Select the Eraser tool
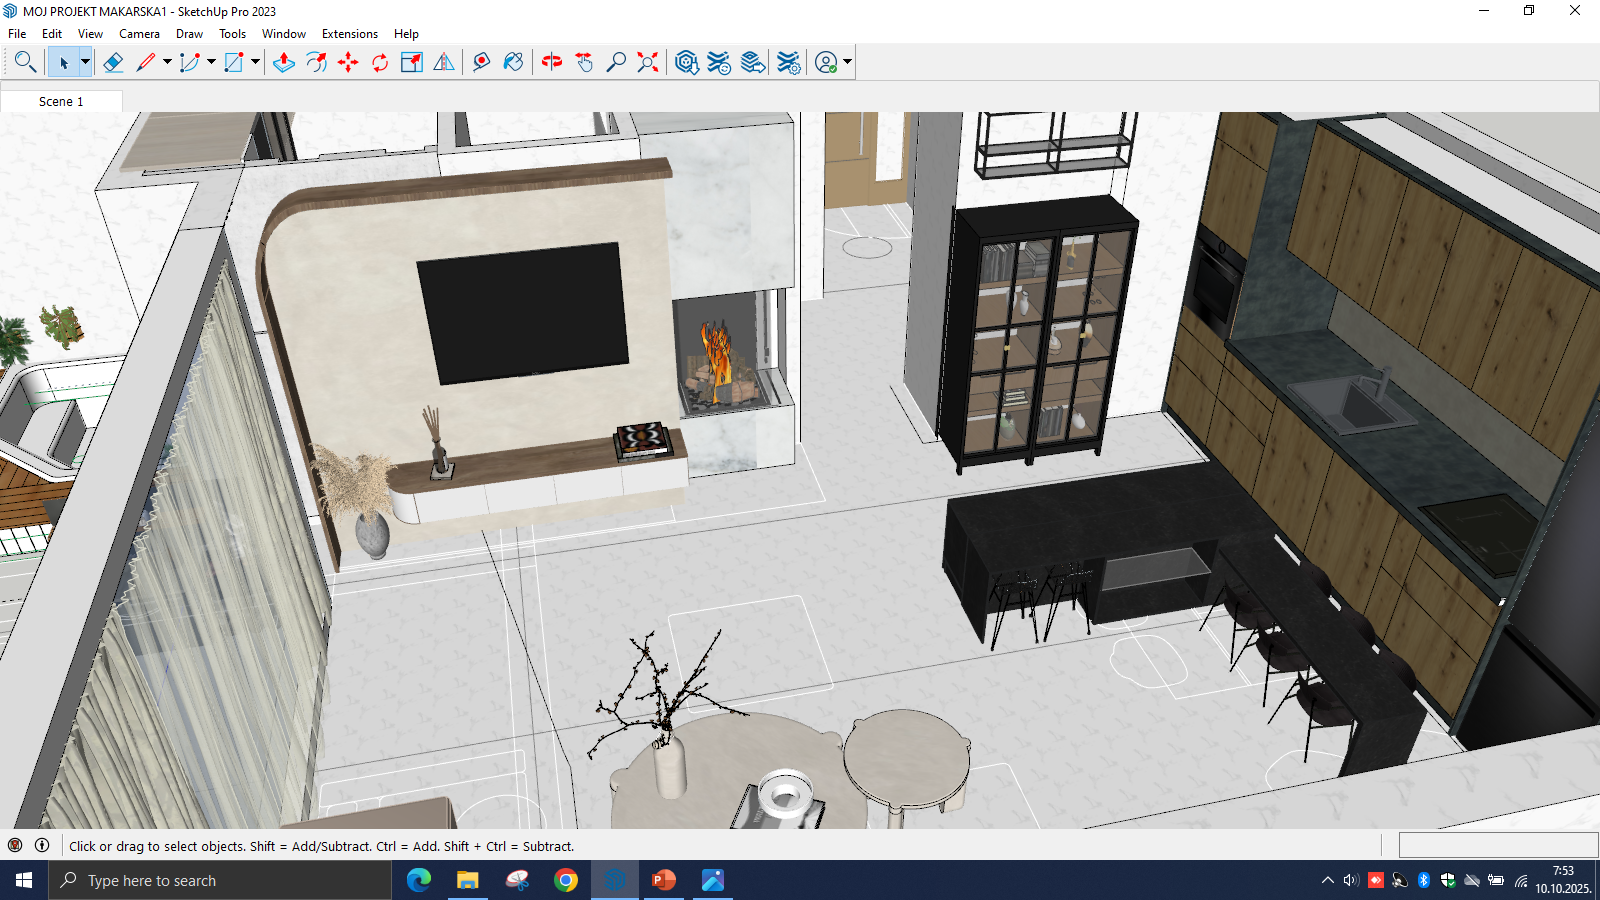The width and height of the screenshot is (1600, 900). click(x=113, y=62)
